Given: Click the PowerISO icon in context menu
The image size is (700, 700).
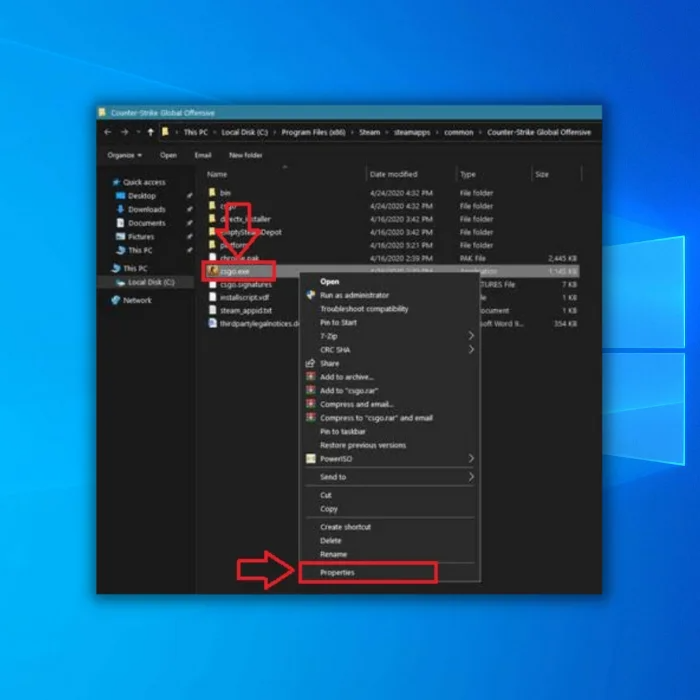Looking at the screenshot, I should pos(311,458).
